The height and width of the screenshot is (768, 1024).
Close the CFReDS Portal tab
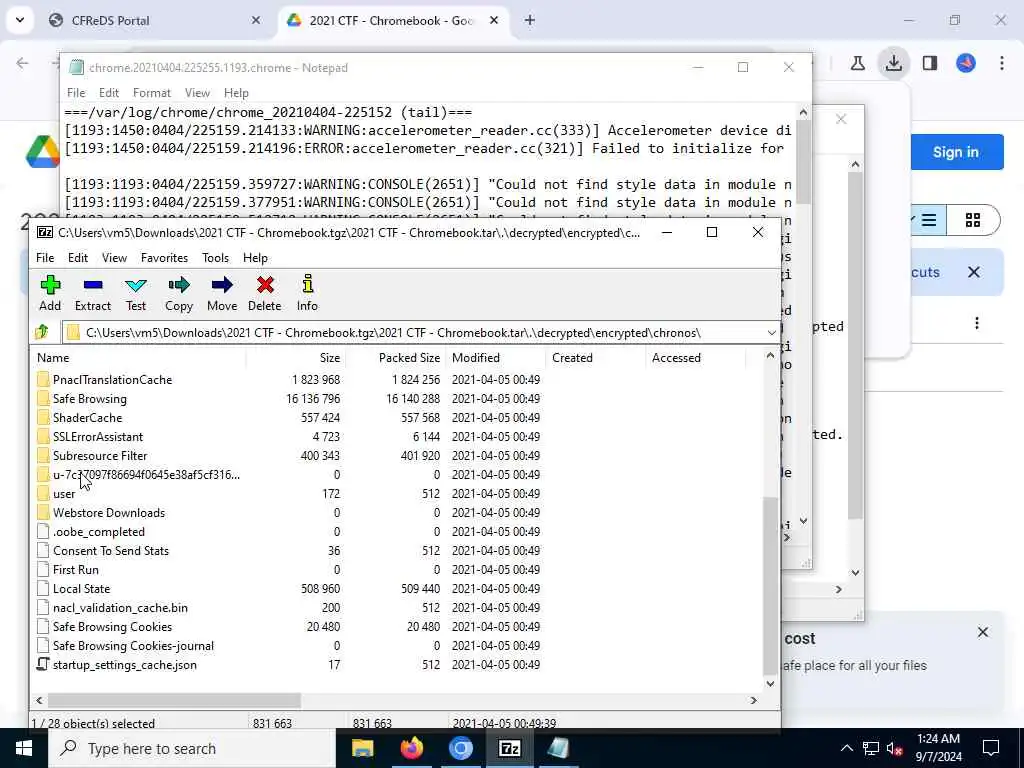point(256,20)
